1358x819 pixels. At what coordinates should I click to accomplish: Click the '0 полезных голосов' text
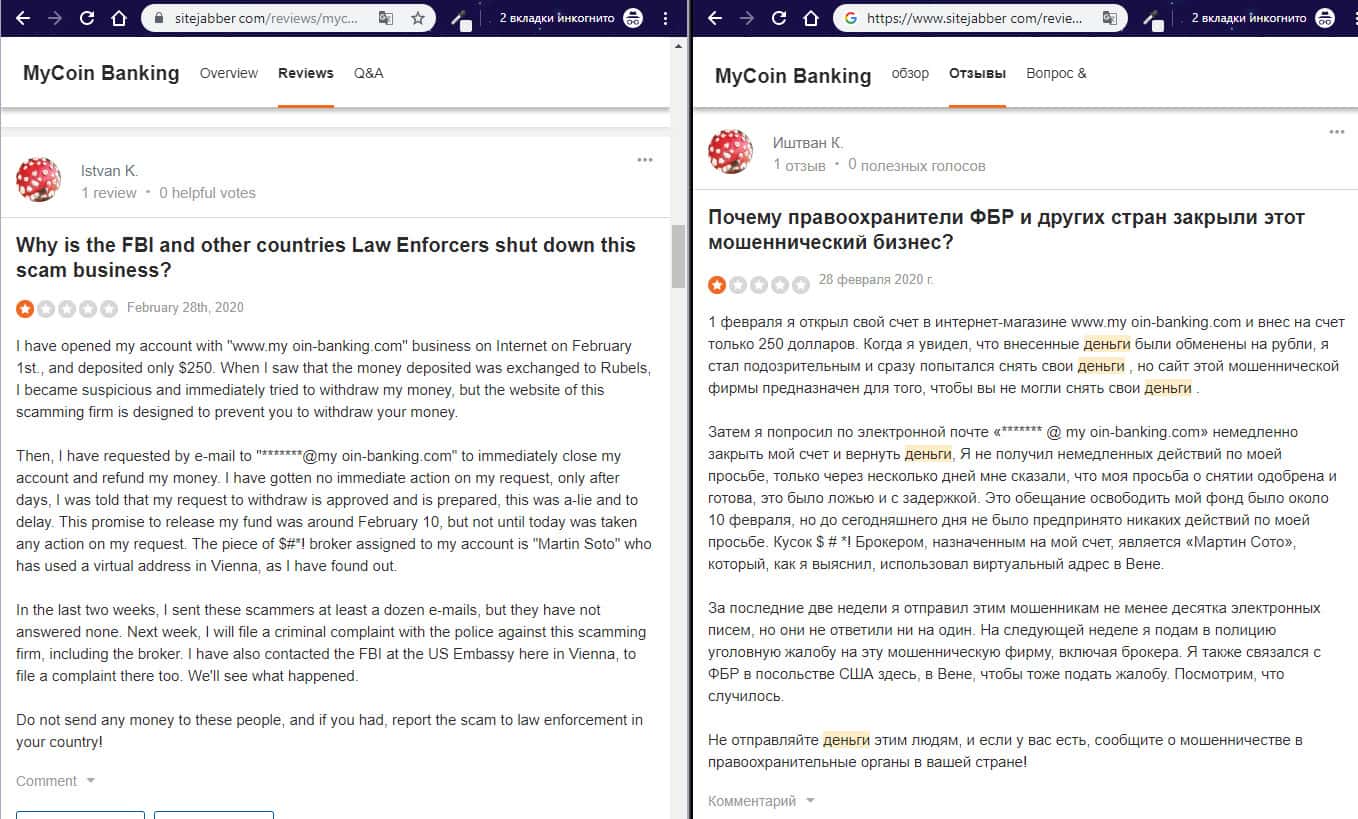click(917, 165)
